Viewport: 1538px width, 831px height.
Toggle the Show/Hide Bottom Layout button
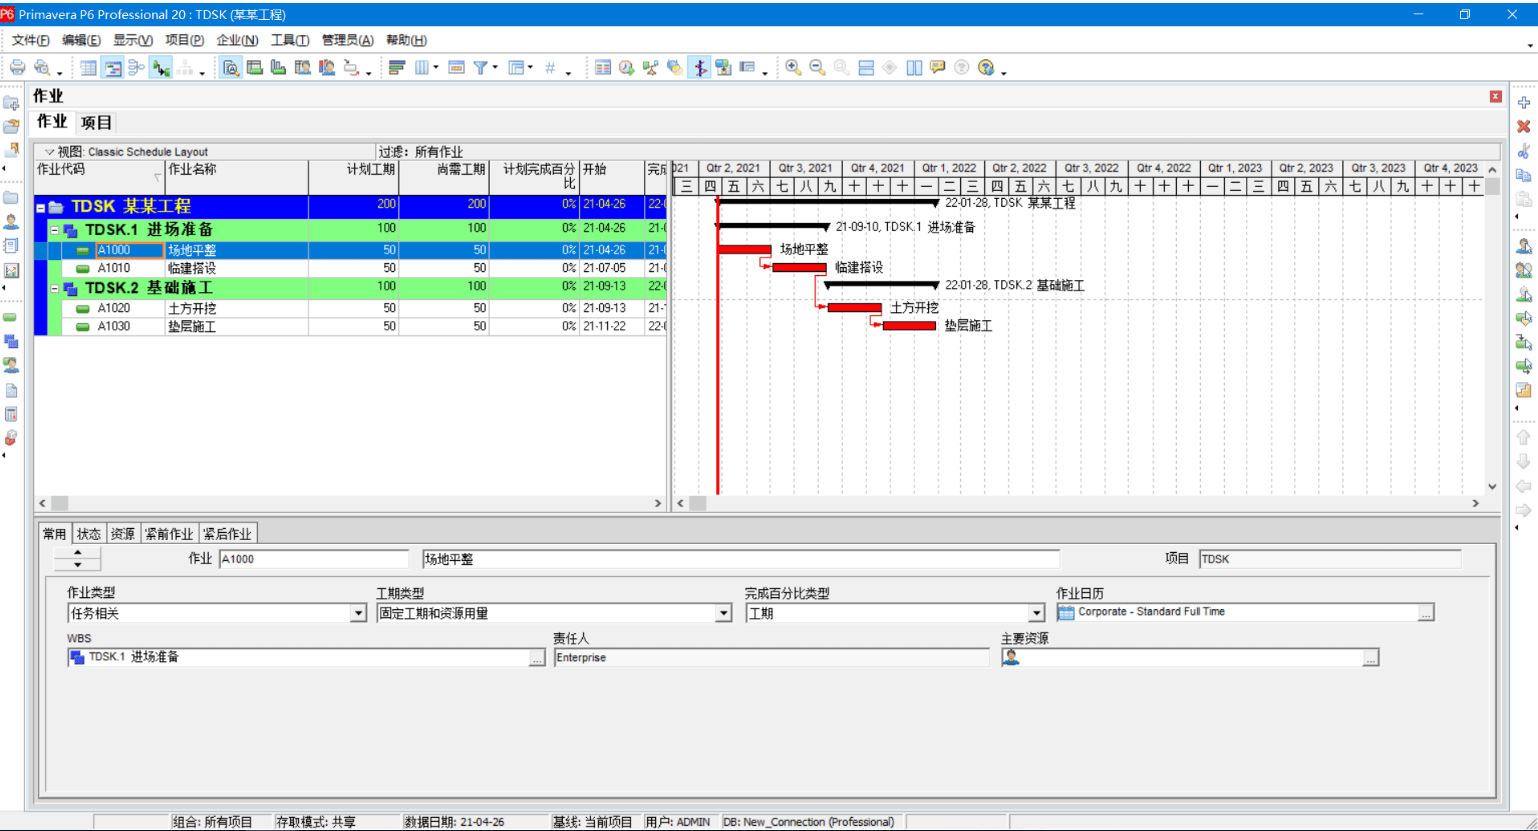coord(161,68)
